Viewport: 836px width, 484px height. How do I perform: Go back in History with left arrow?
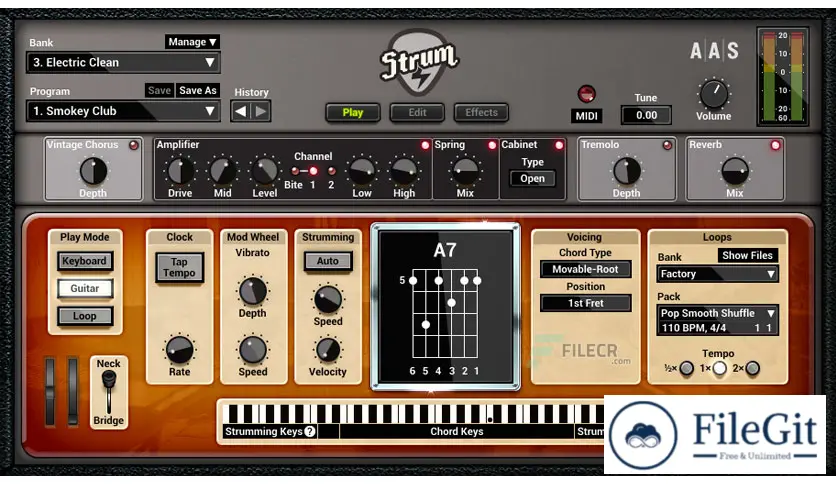(240, 111)
